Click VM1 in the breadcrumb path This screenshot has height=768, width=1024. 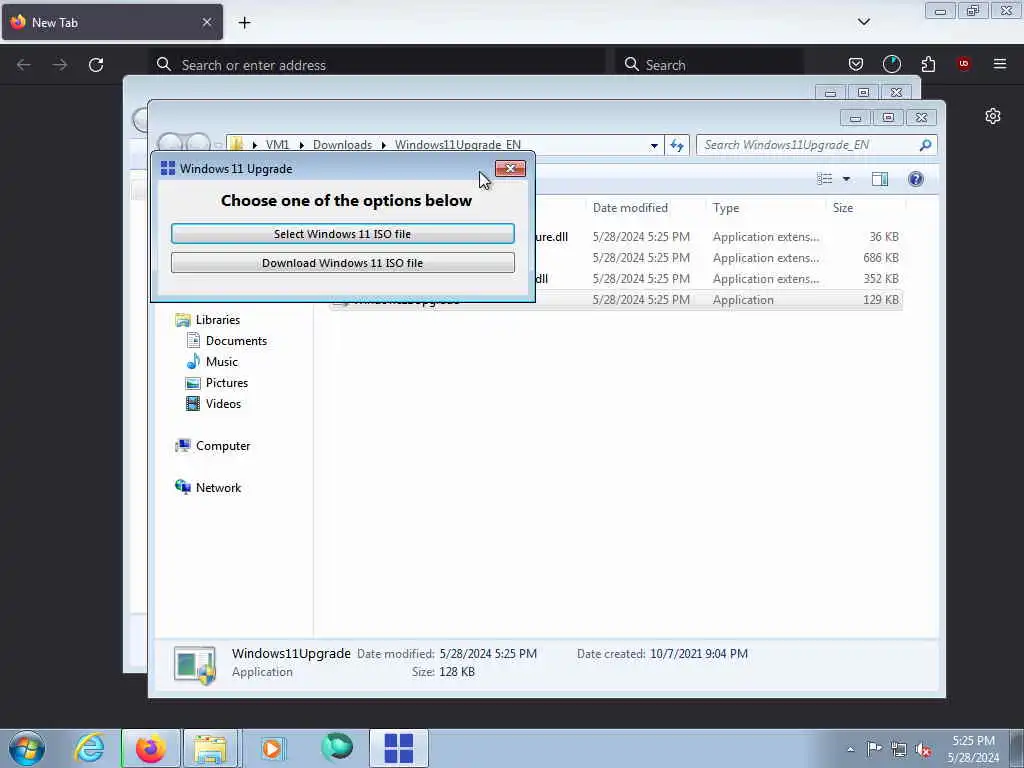click(x=277, y=144)
